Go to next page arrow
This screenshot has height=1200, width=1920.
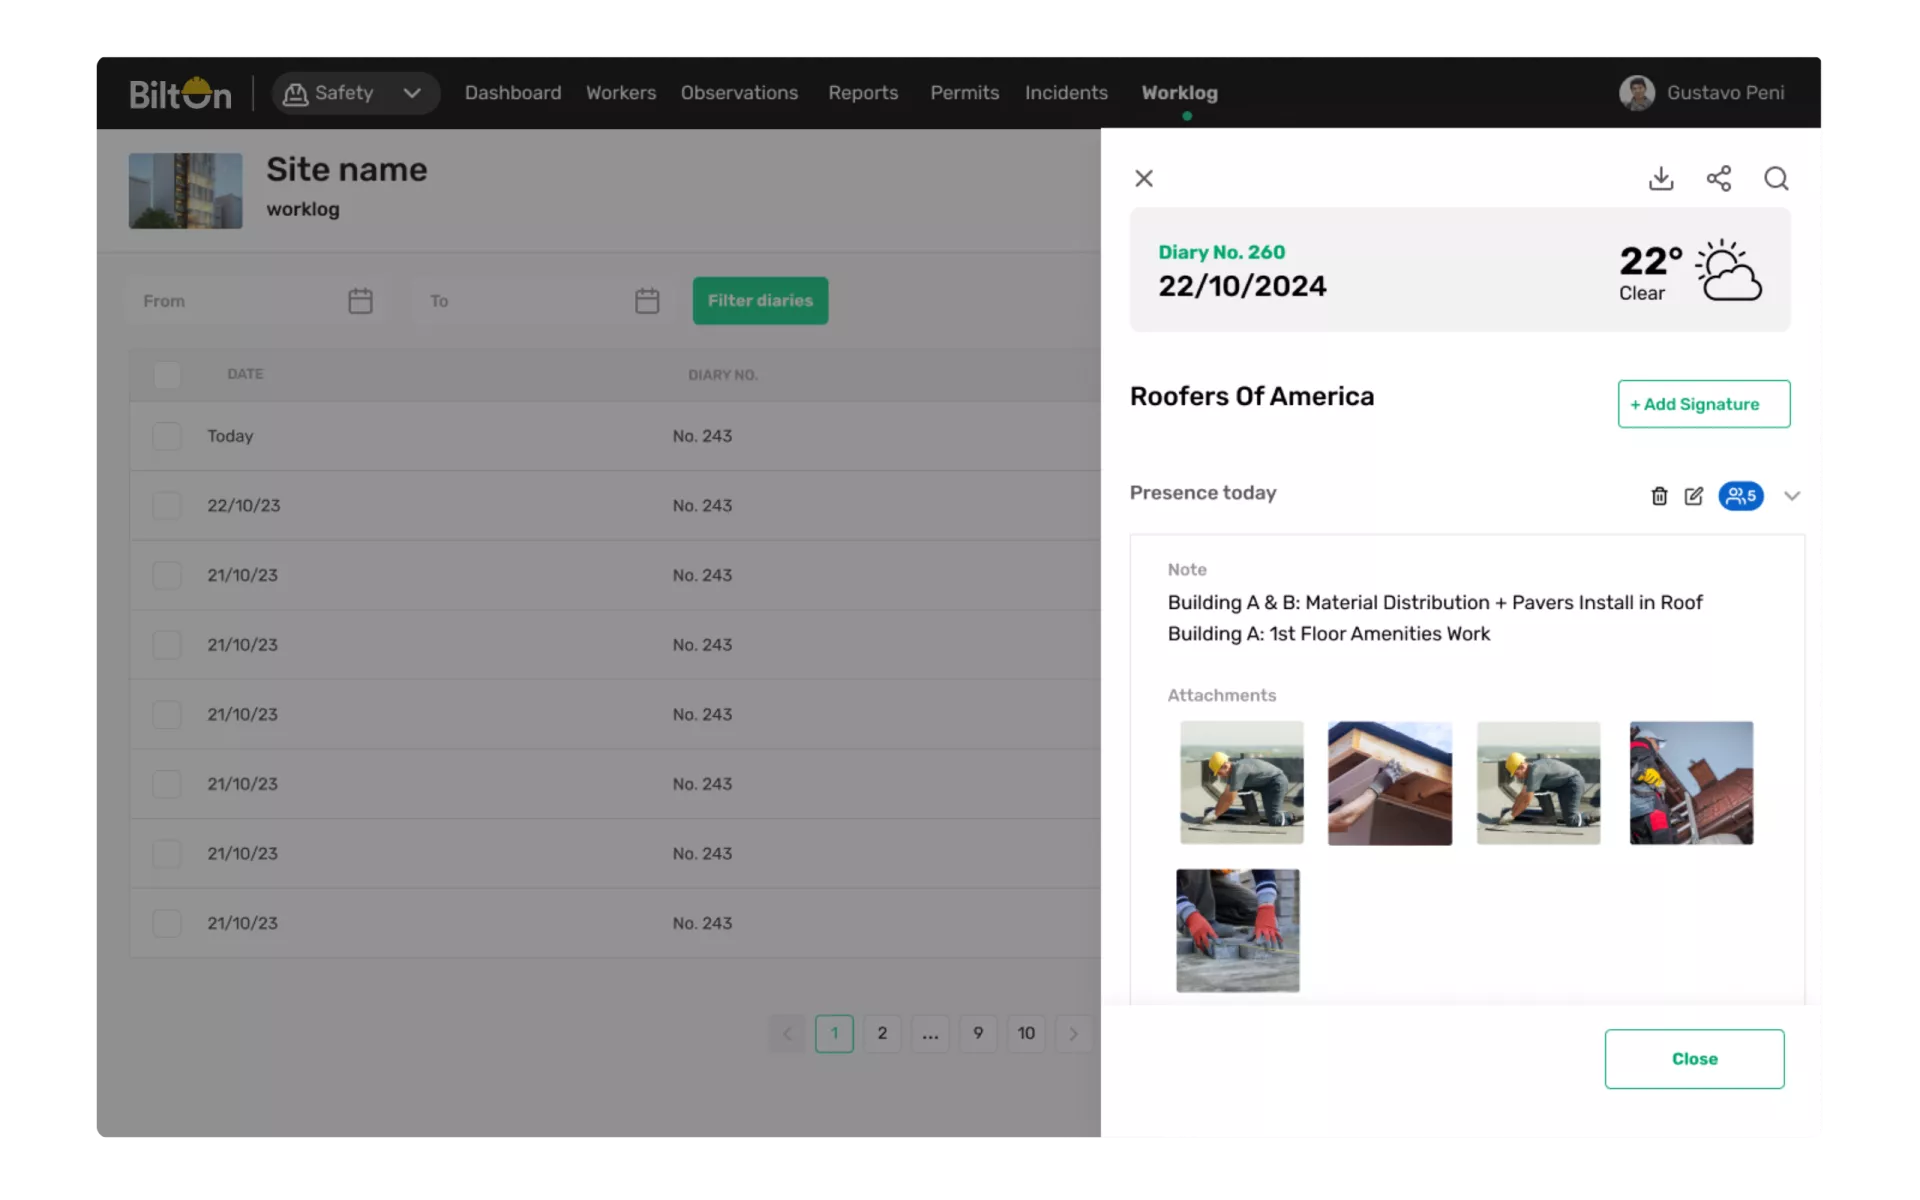(1074, 1034)
